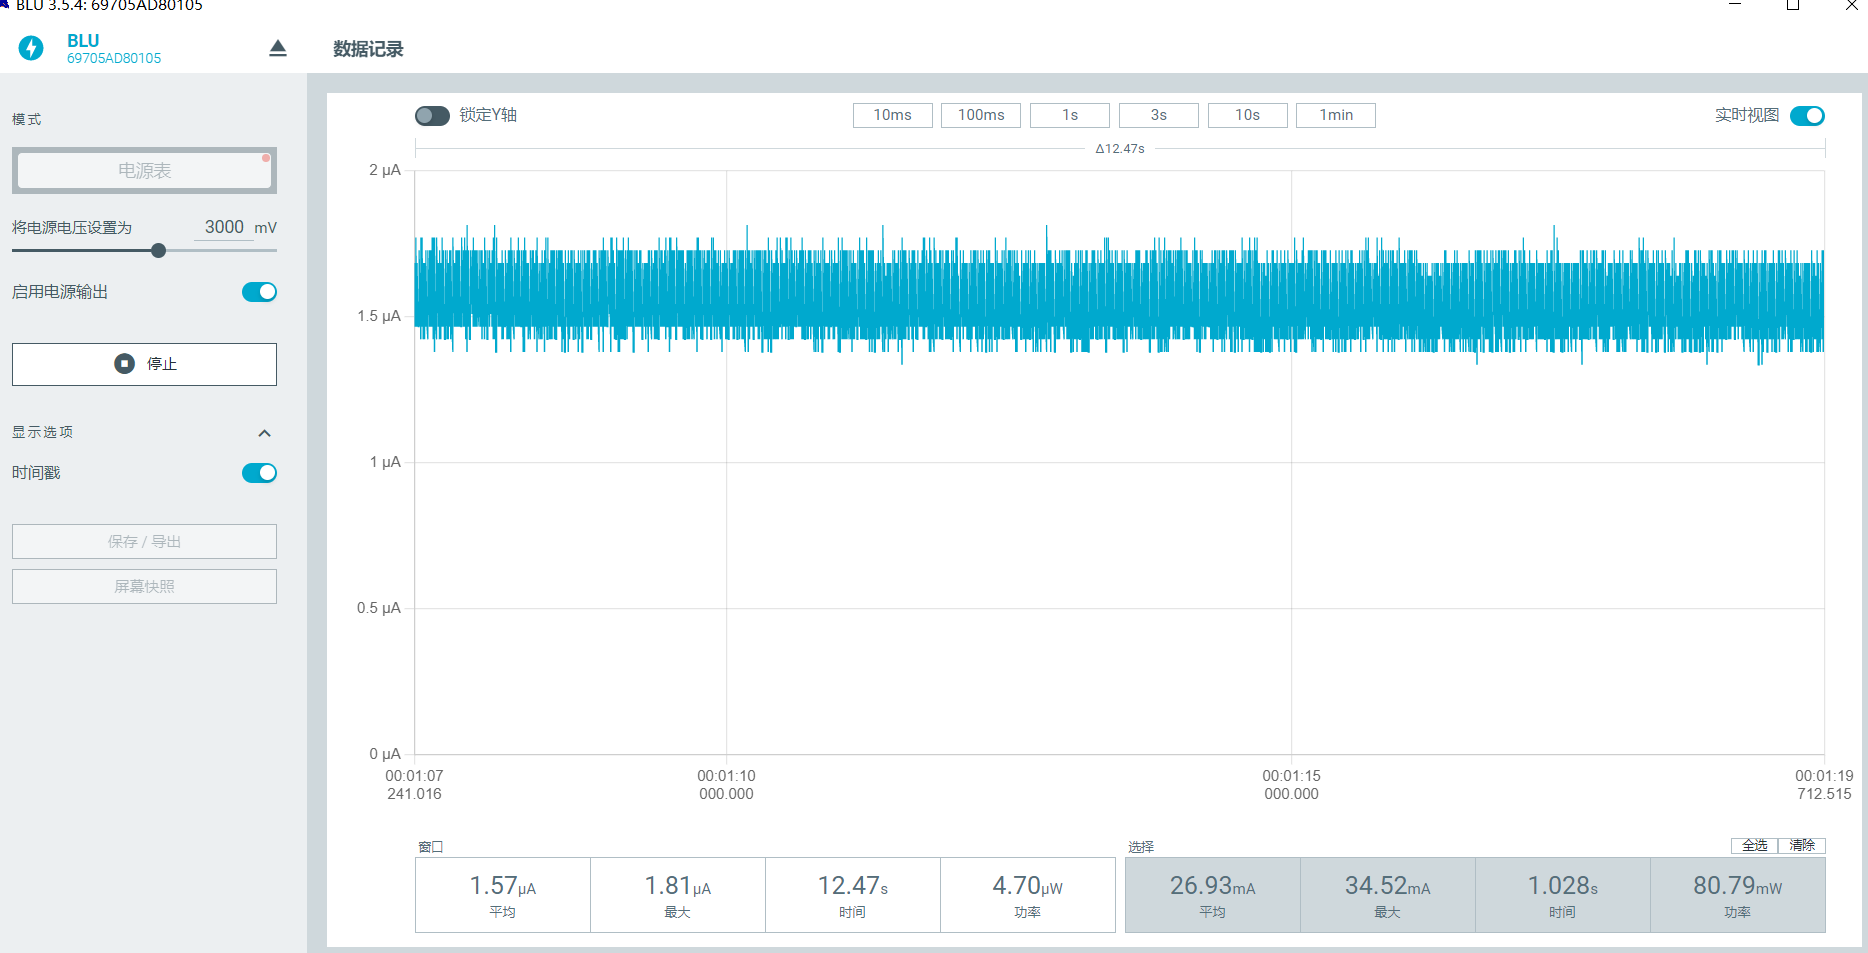
Task: Click the 2 µA Y-axis label
Action: pos(385,170)
